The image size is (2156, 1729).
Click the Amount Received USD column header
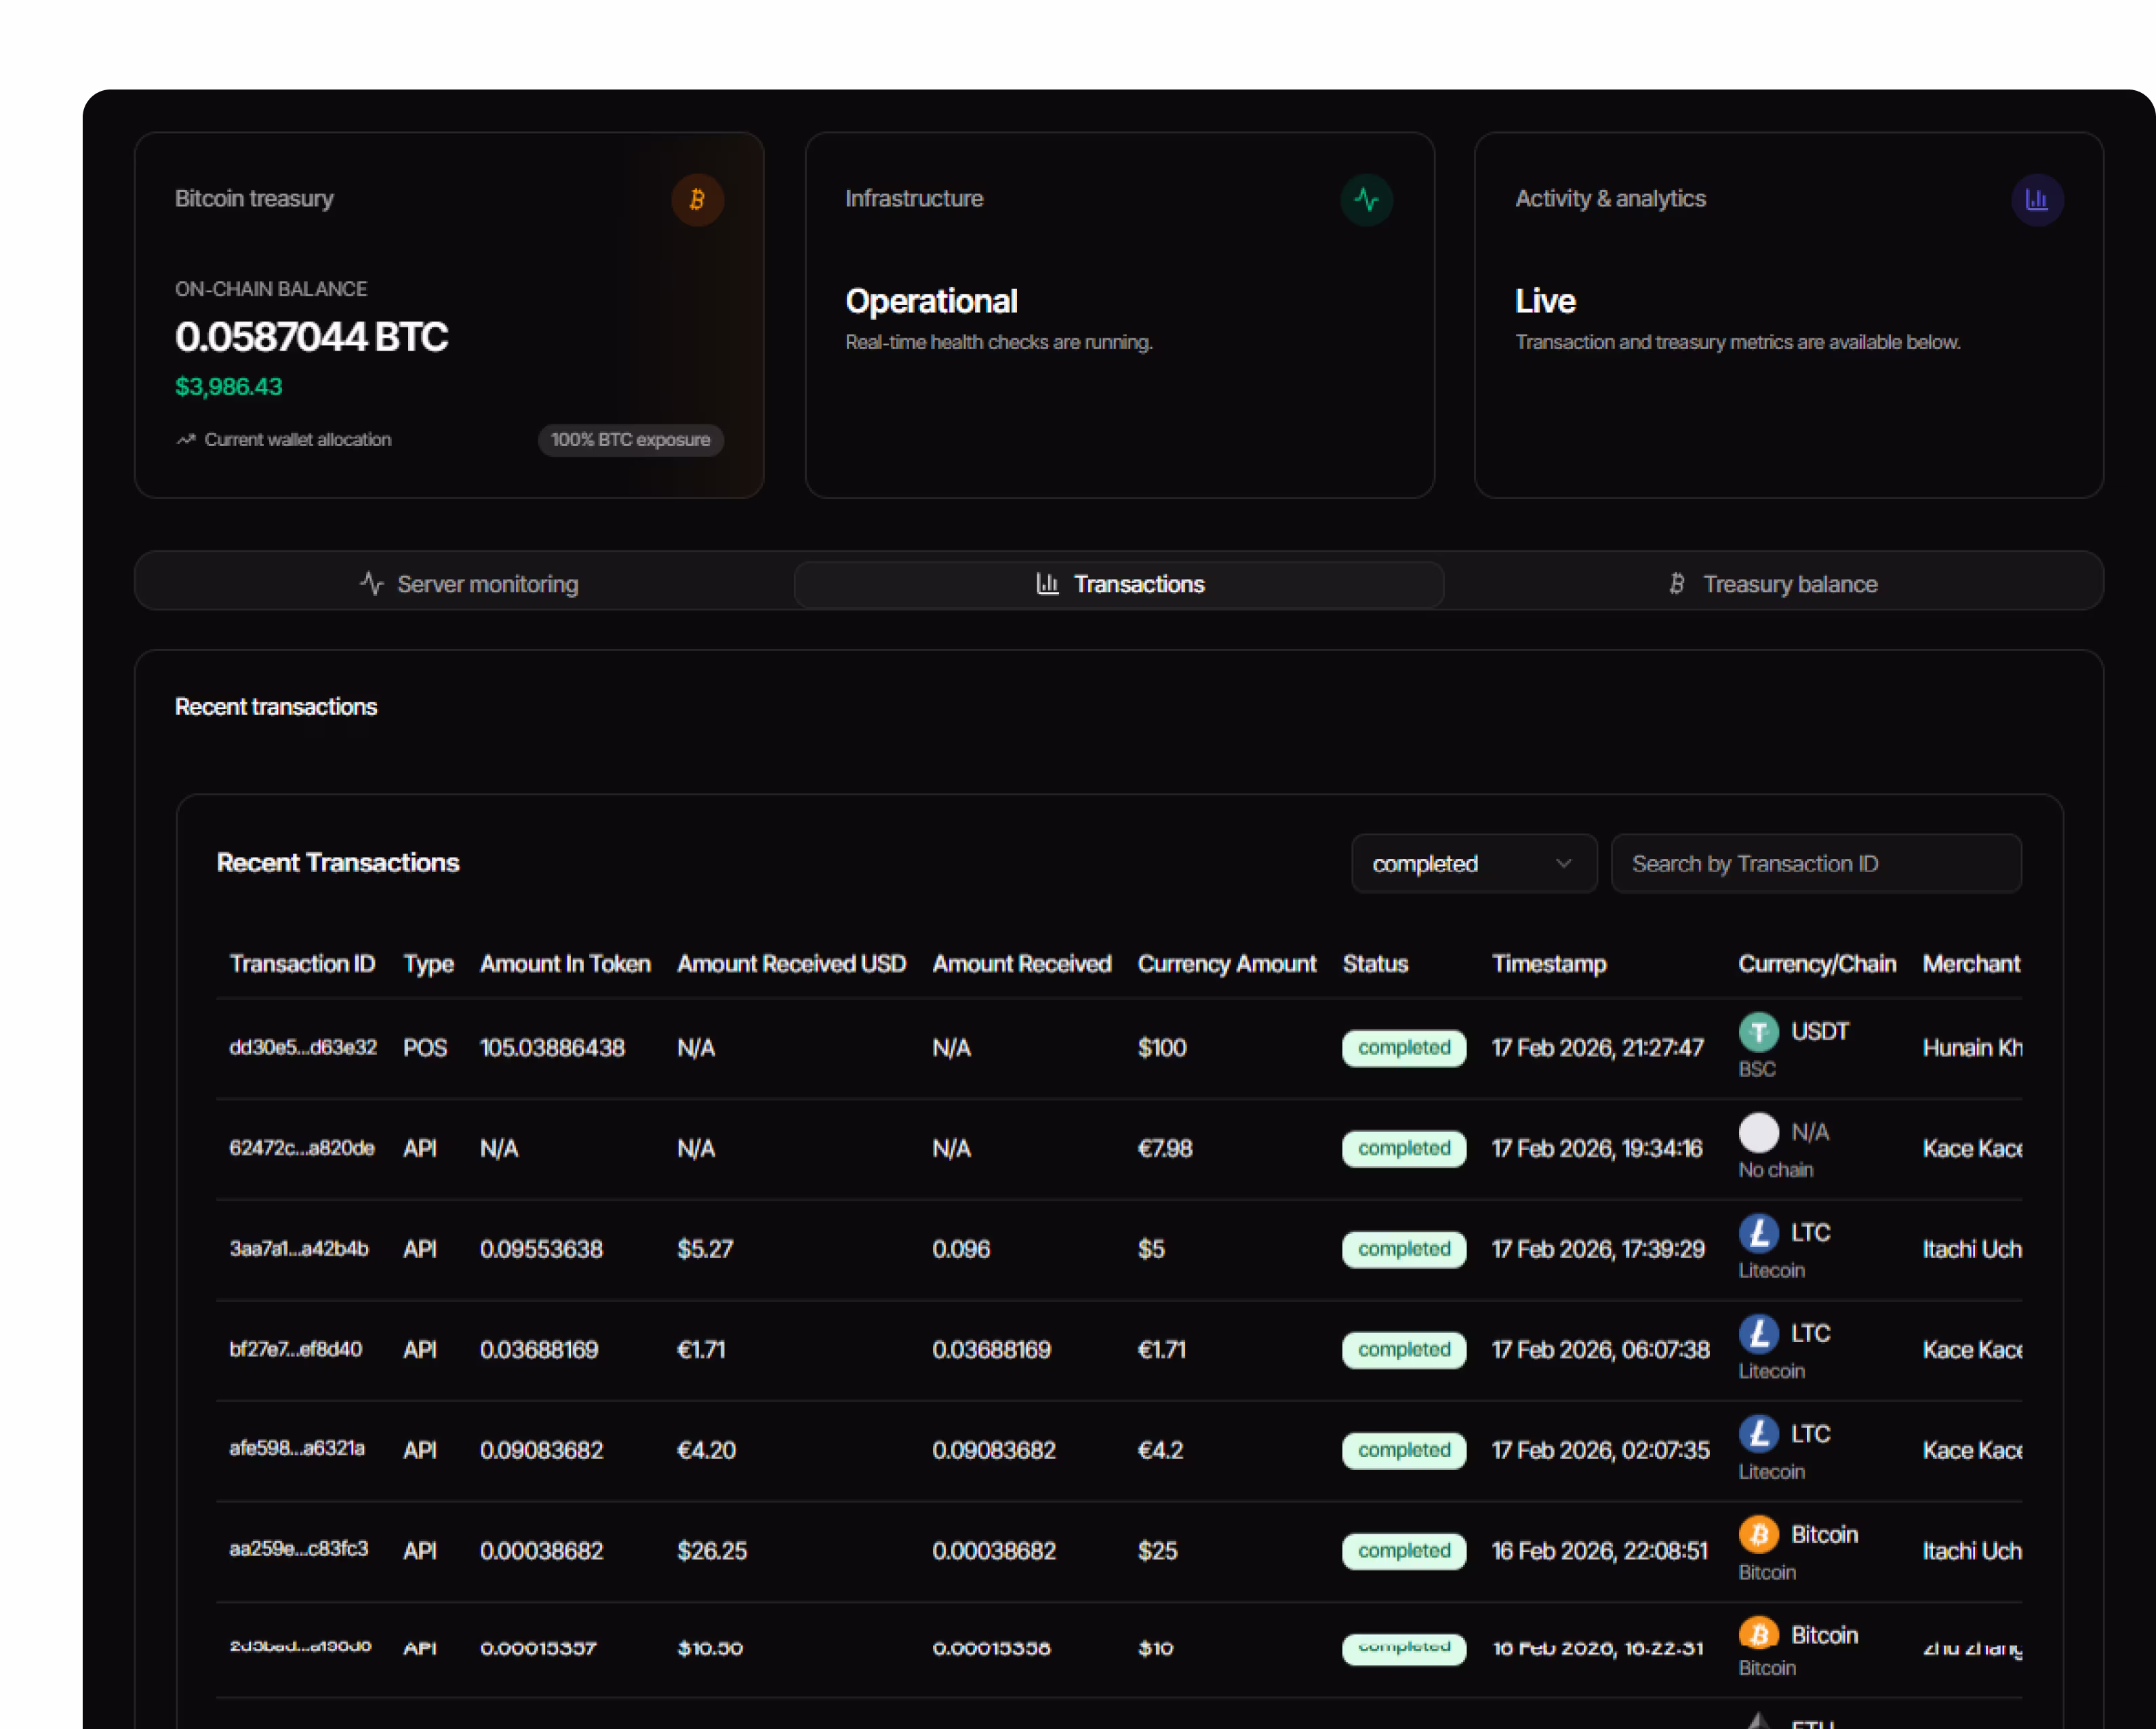pos(791,964)
